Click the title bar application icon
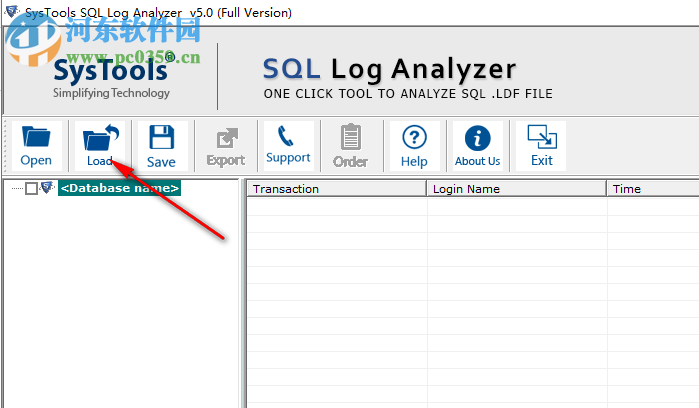Screen dimensions: 699x408 (12, 11)
